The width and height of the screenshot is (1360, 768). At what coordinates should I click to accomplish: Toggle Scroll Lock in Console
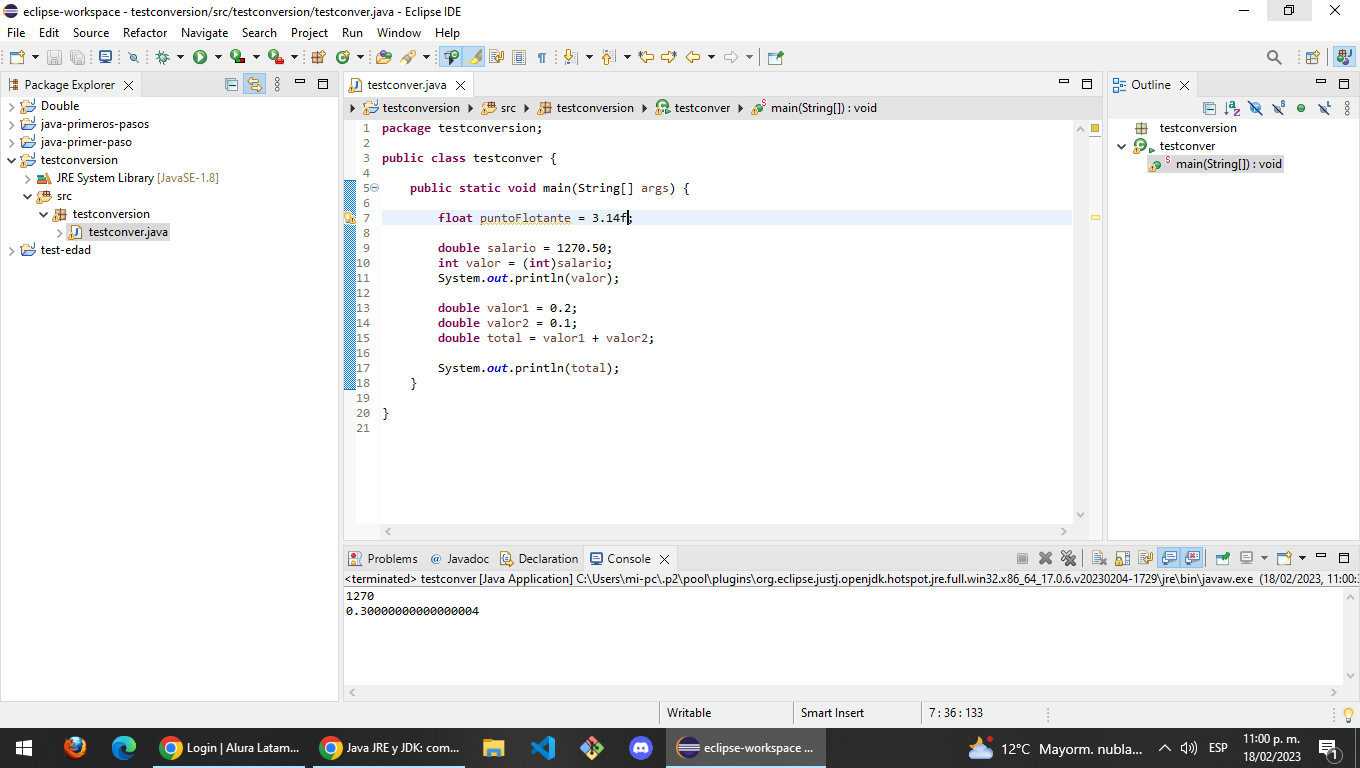click(1122, 558)
